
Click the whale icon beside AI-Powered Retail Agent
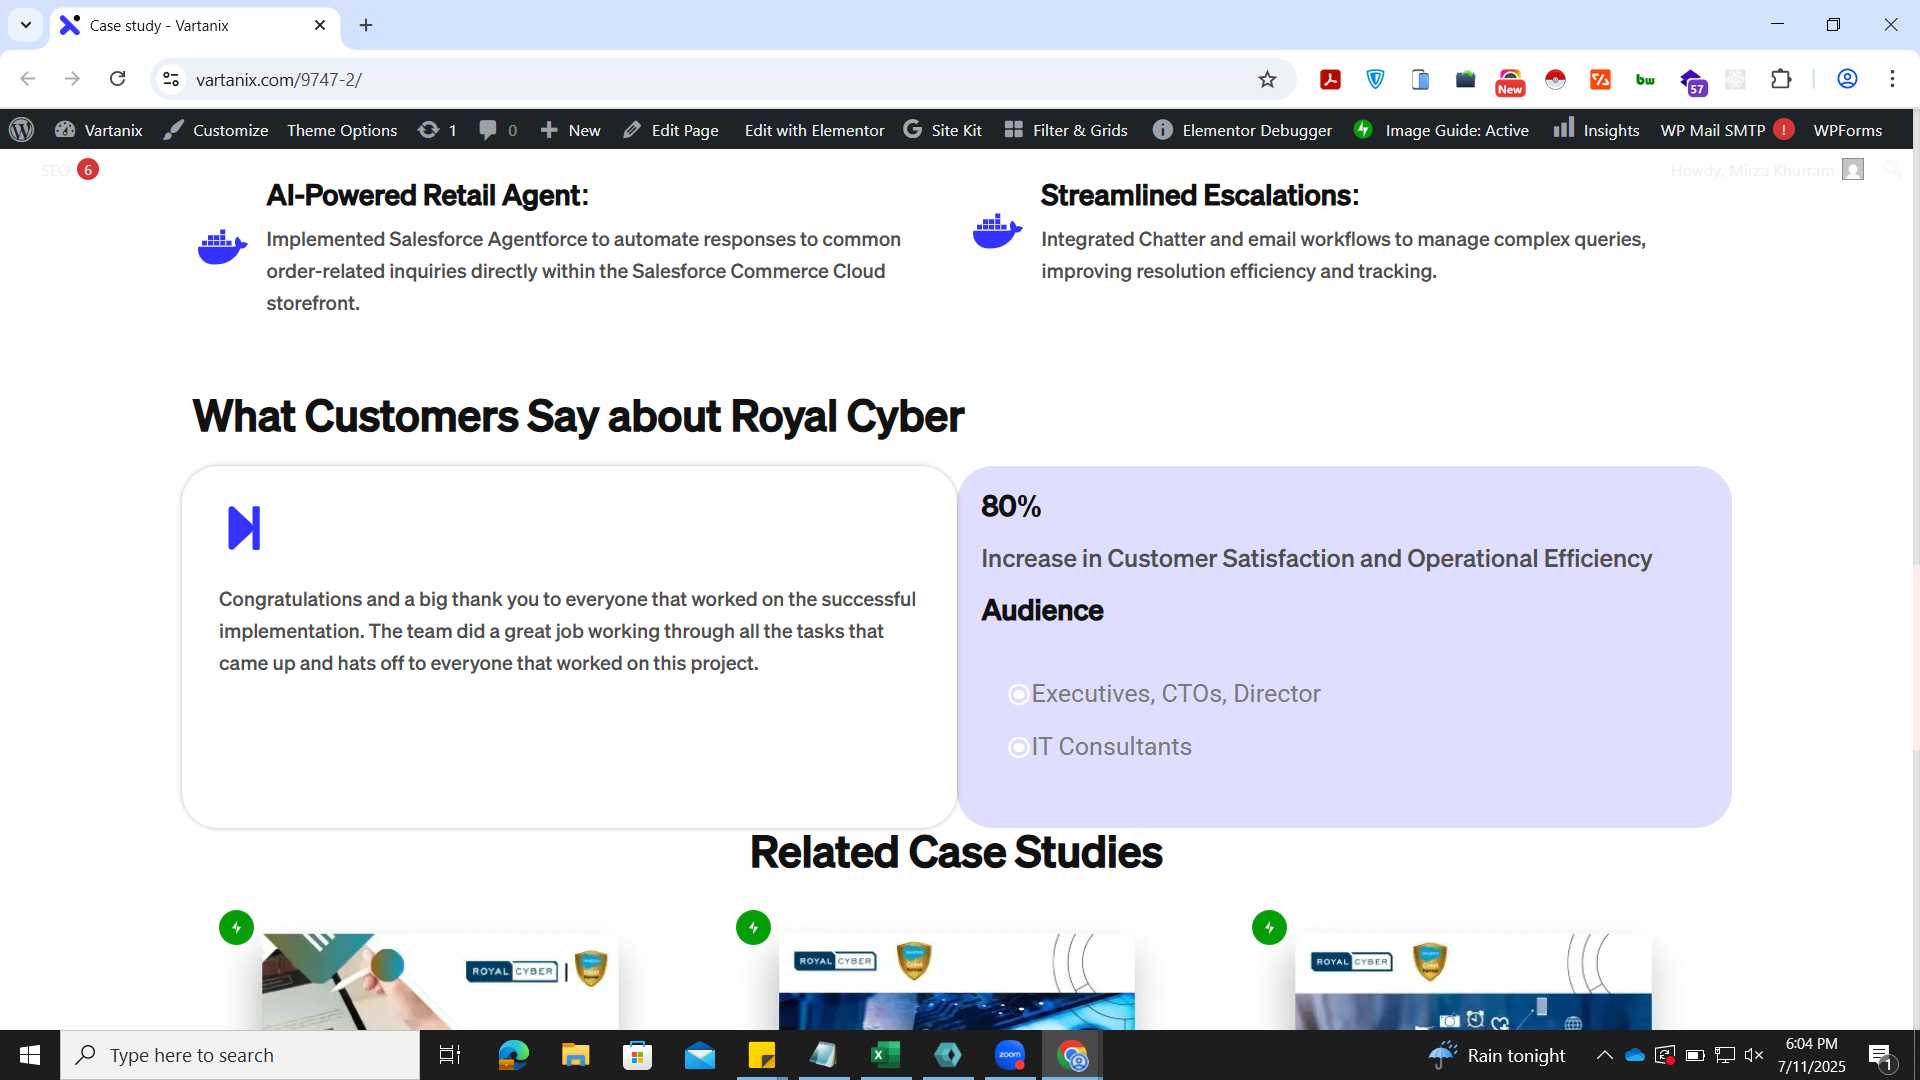(222, 246)
